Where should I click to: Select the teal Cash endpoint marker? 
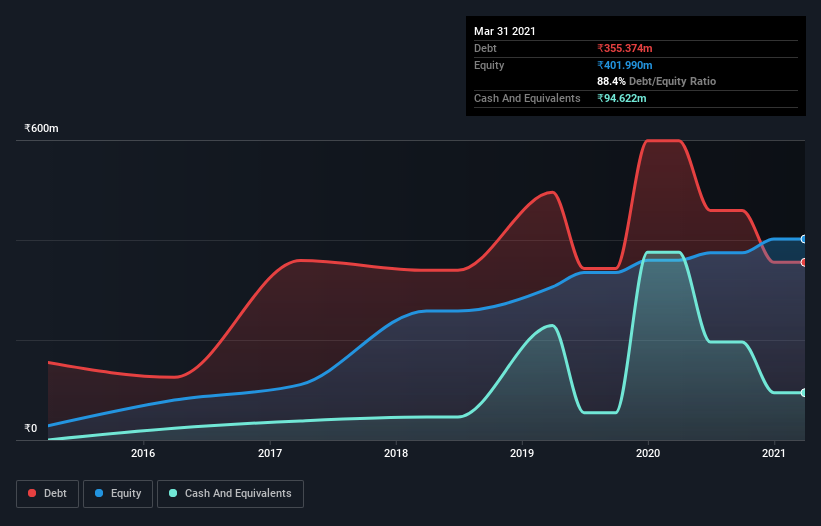[x=804, y=393]
